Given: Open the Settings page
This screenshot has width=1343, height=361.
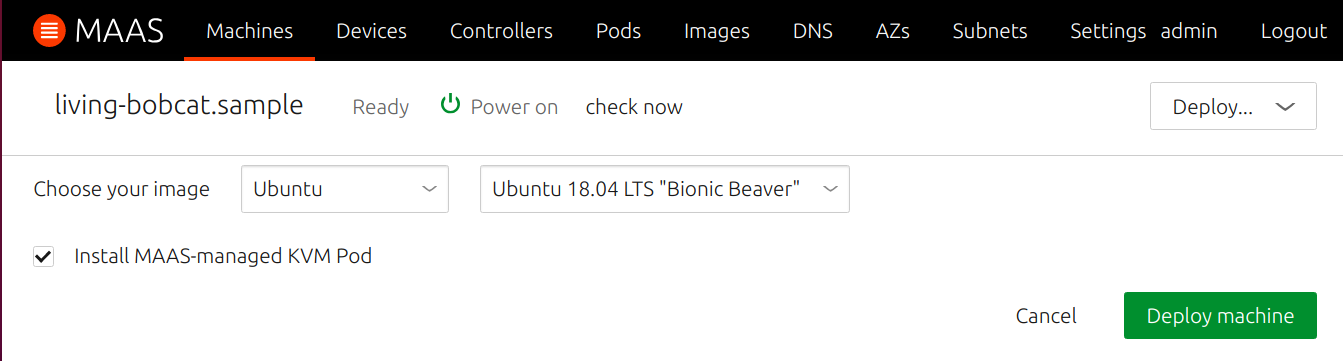Looking at the screenshot, I should pos(1108,31).
